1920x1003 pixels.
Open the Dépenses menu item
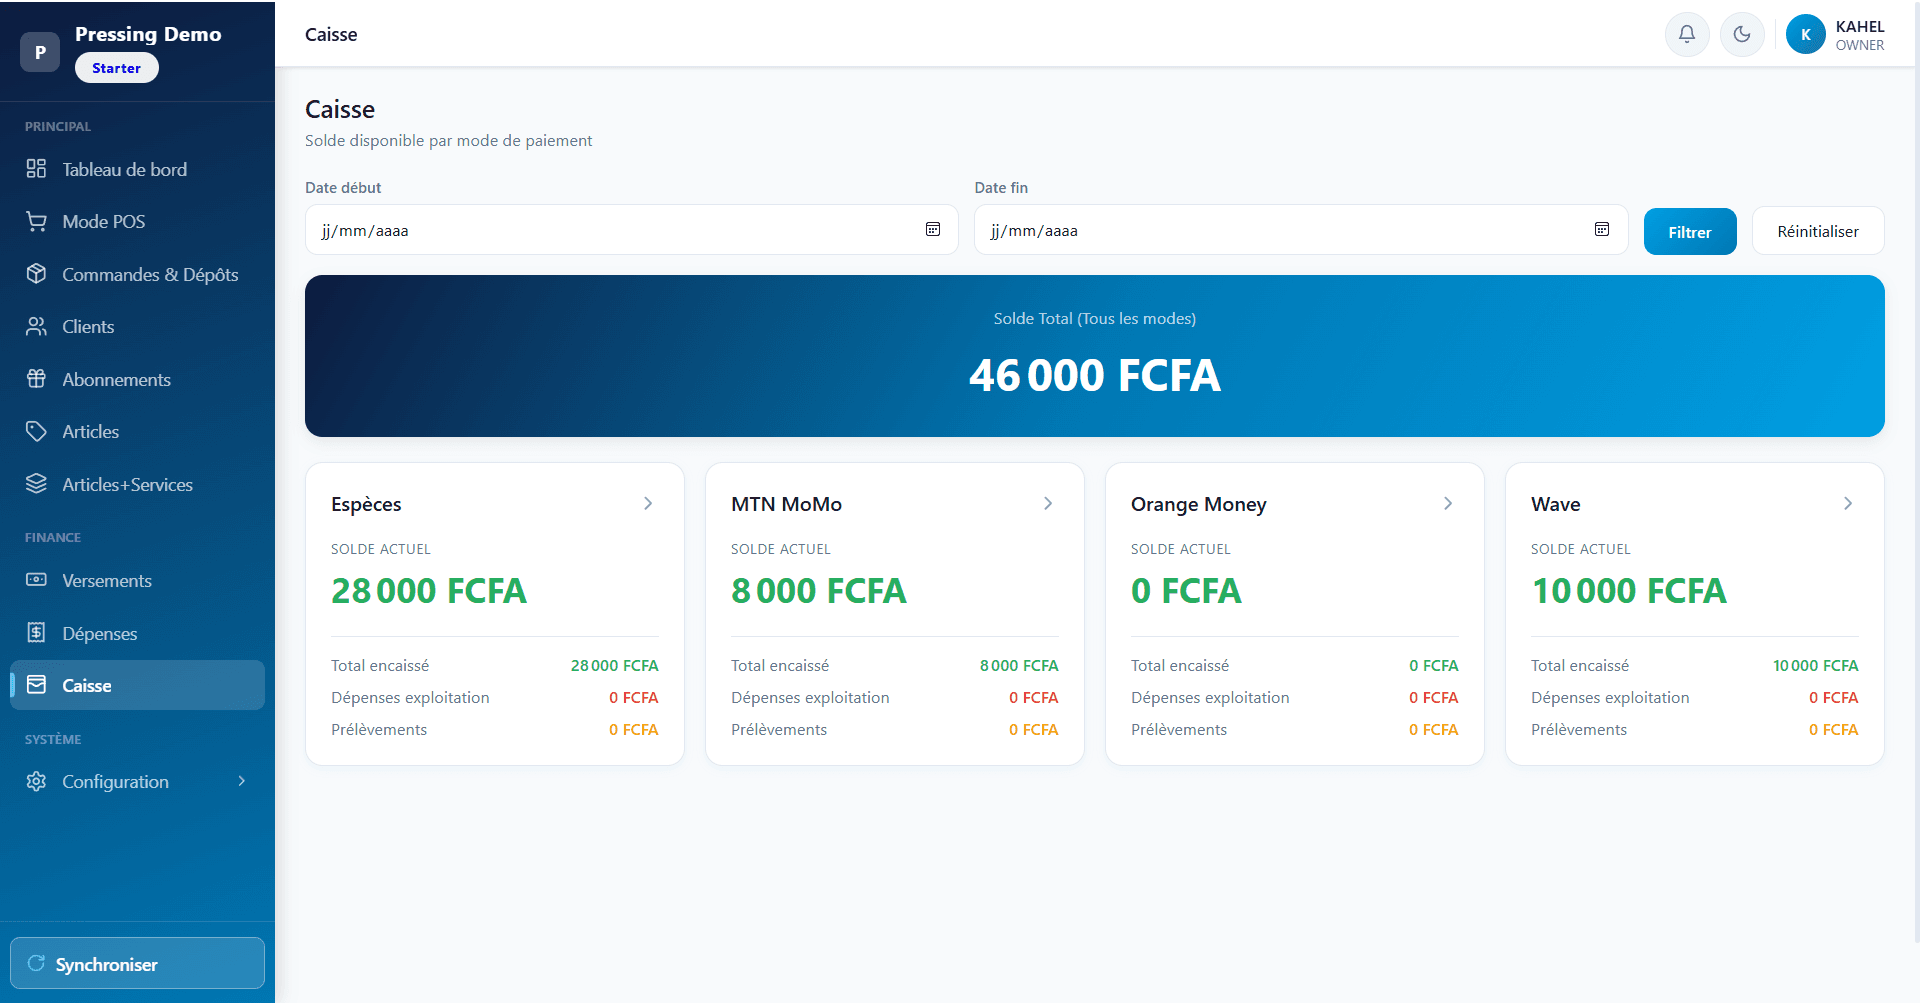click(137, 633)
